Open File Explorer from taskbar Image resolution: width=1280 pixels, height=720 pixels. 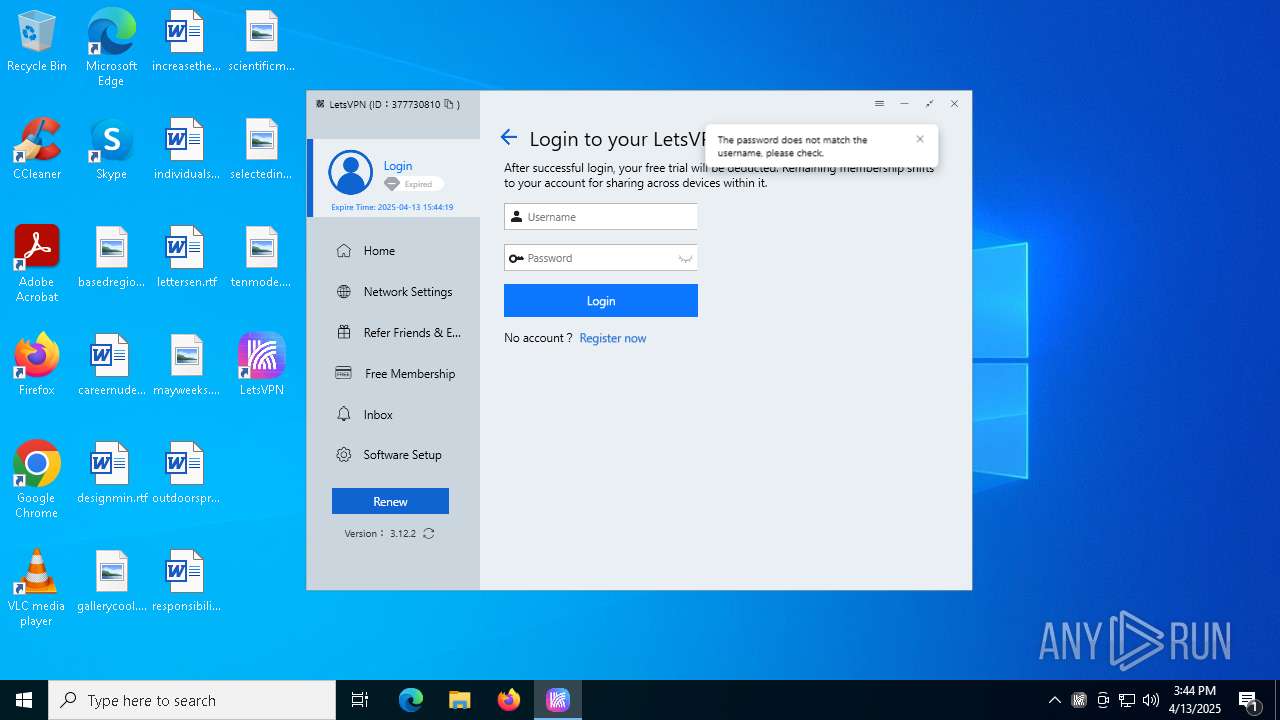pyautogui.click(x=459, y=700)
